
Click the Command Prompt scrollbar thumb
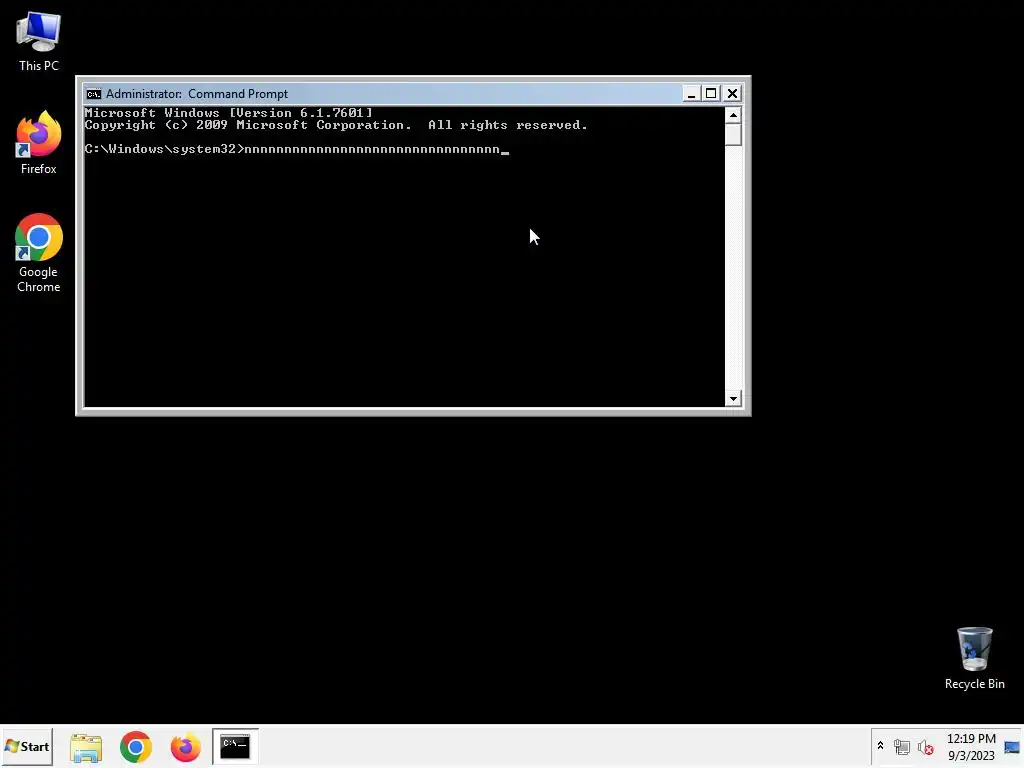click(x=733, y=135)
